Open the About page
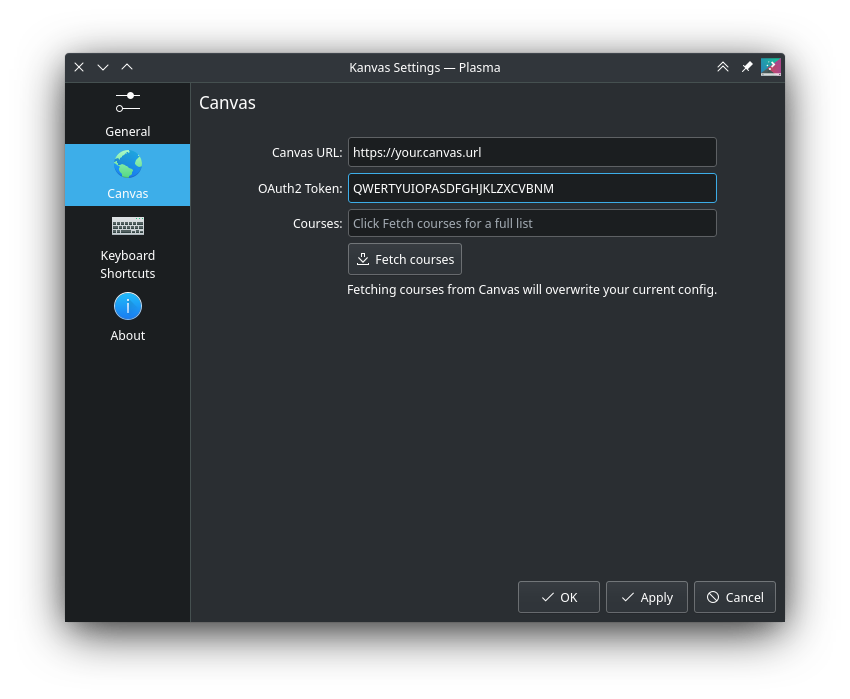The height and width of the screenshot is (699, 850). (127, 317)
